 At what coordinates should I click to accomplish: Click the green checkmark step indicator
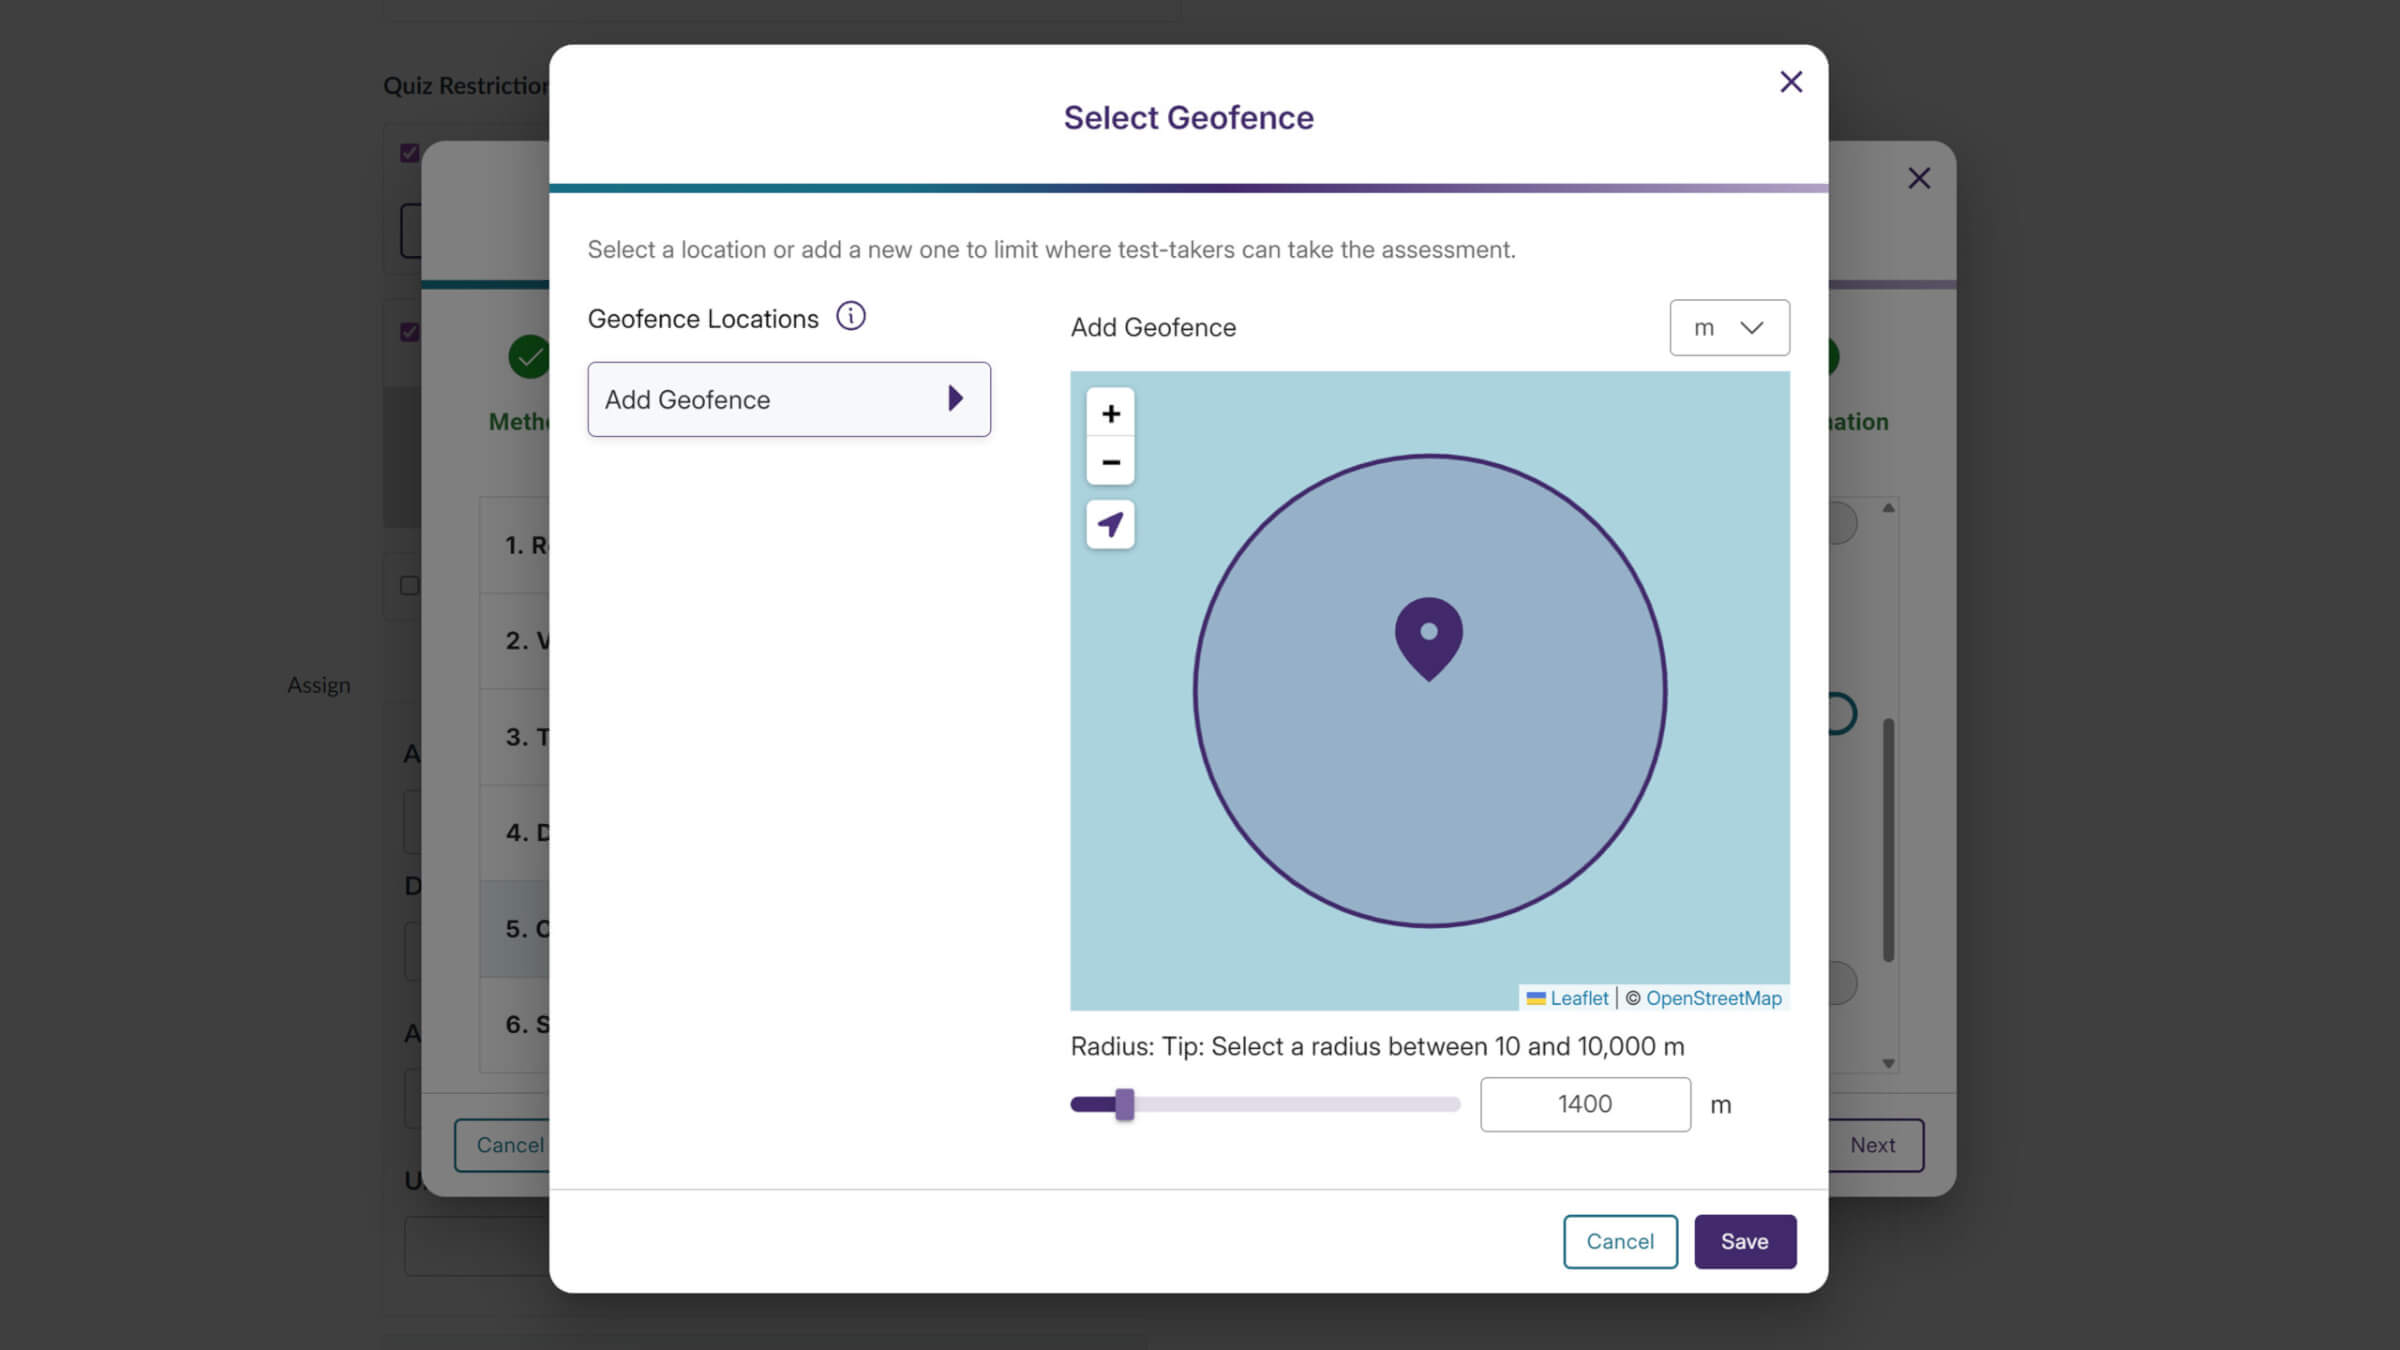(x=530, y=356)
